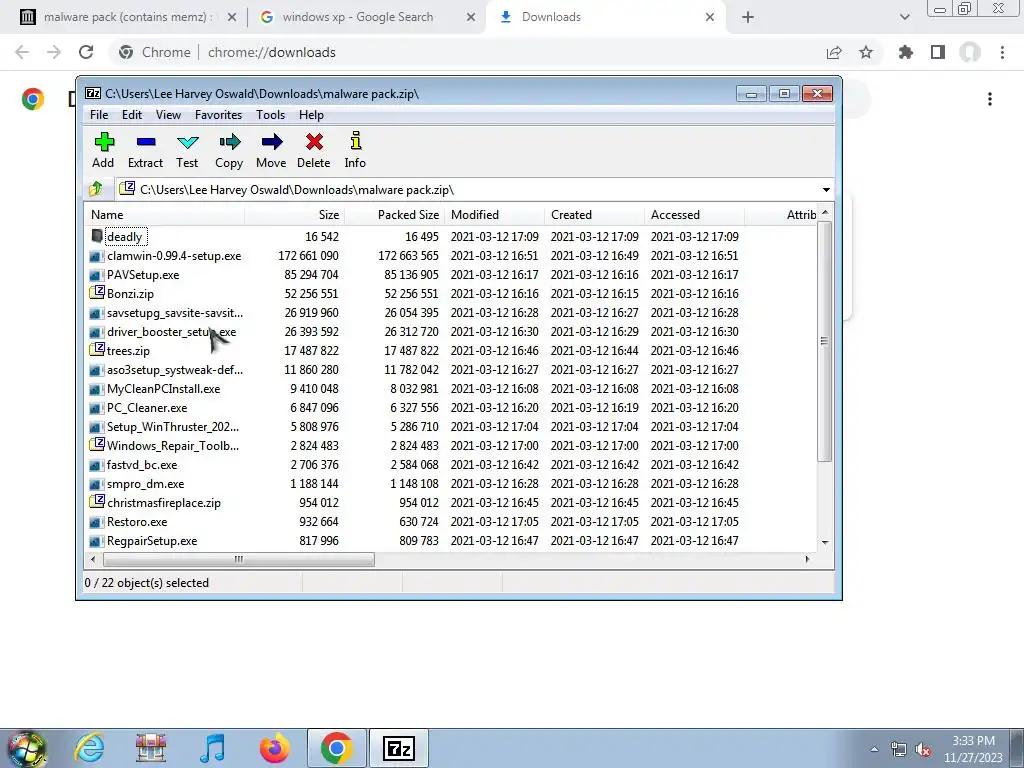This screenshot has height=768, width=1024.
Task: Open the music player taskbar icon
Action: point(213,748)
